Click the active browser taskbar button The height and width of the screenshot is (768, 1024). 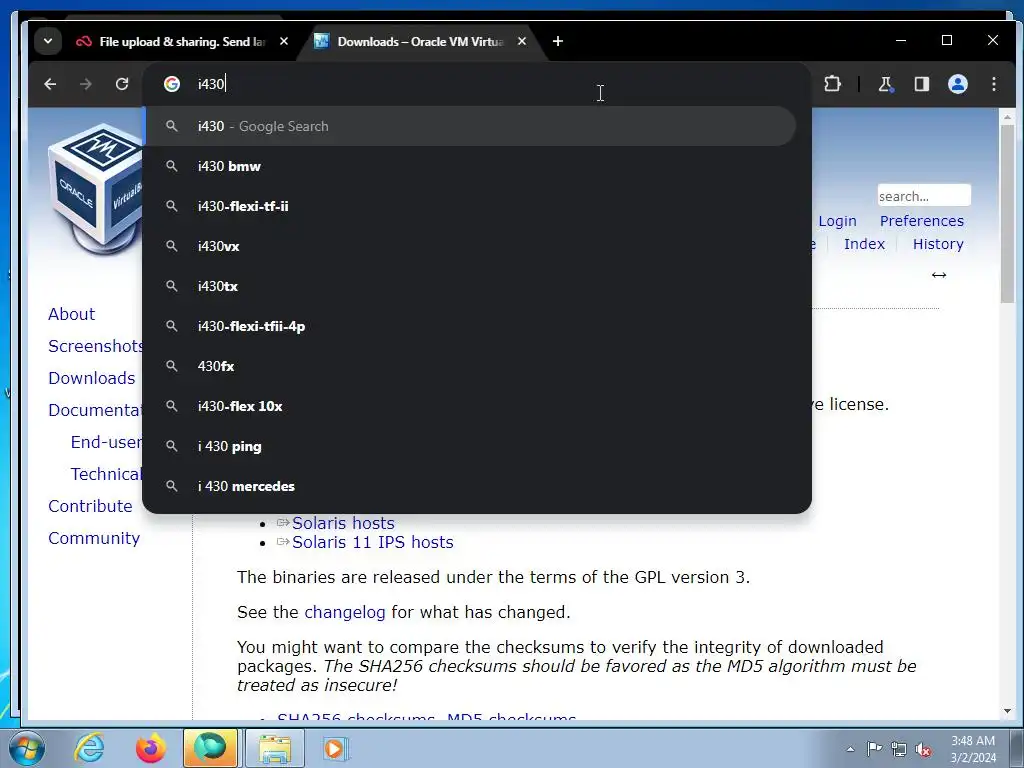210,748
